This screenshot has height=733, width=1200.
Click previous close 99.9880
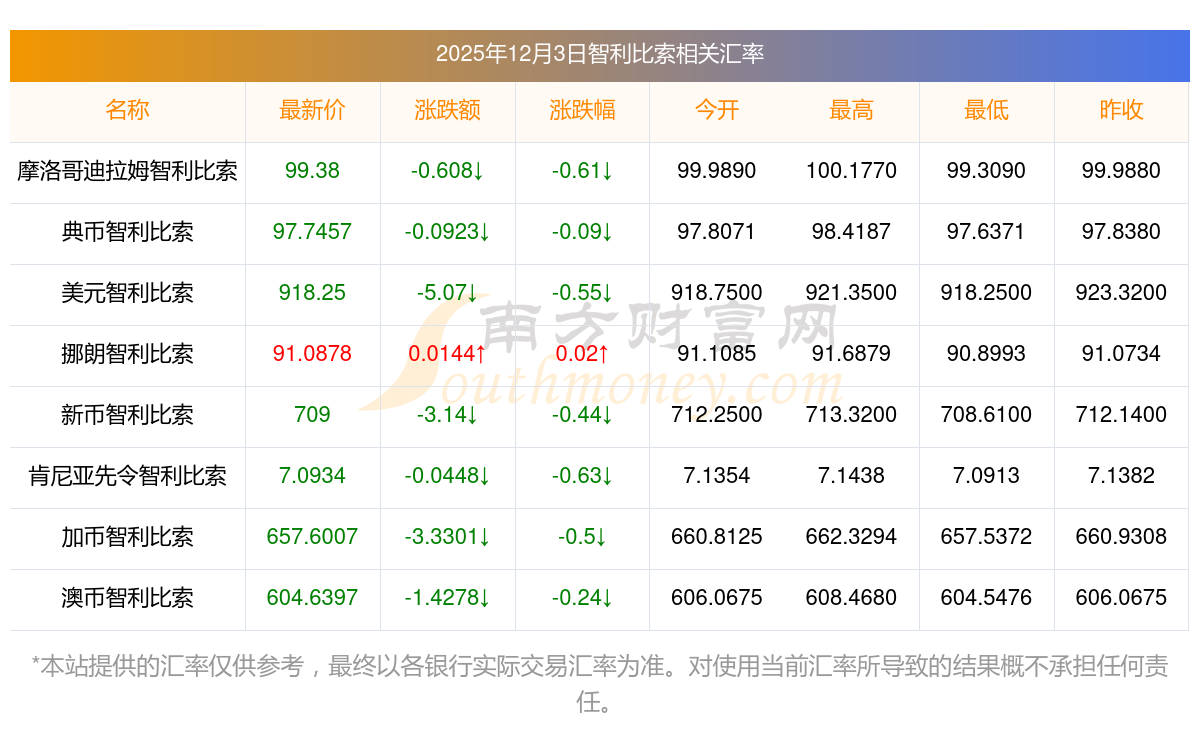(1121, 171)
